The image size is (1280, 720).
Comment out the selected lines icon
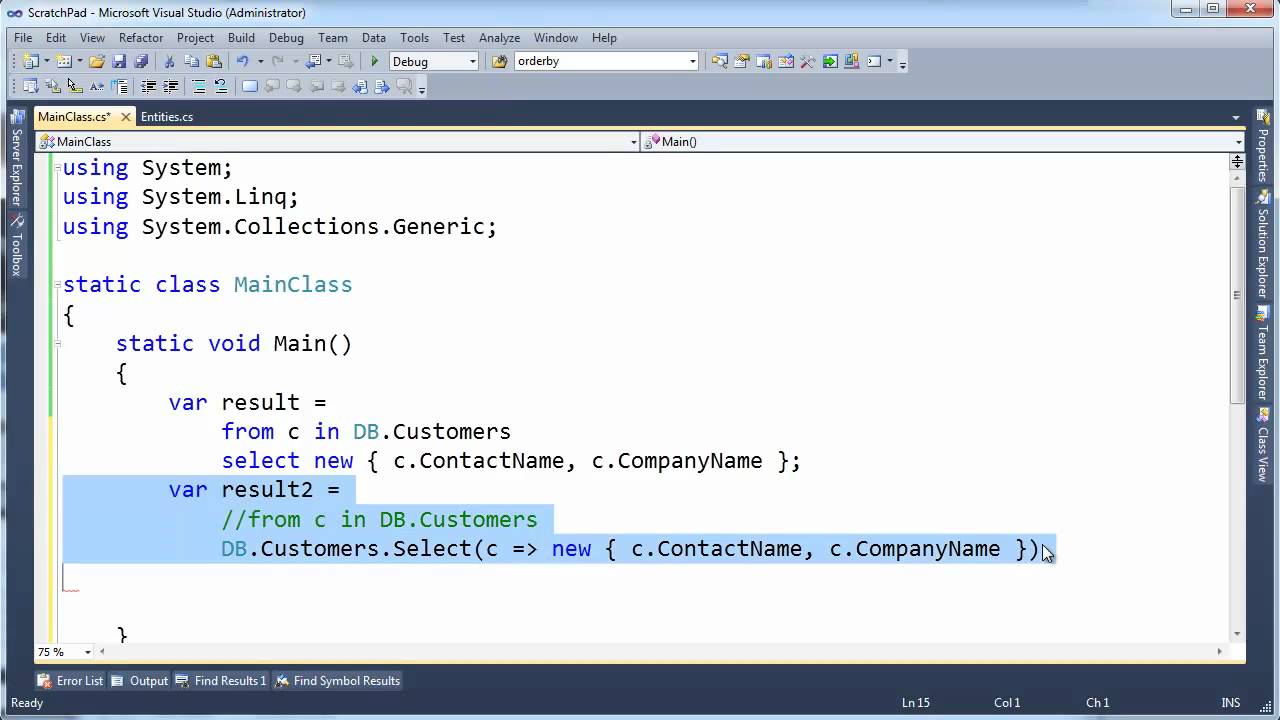point(199,87)
